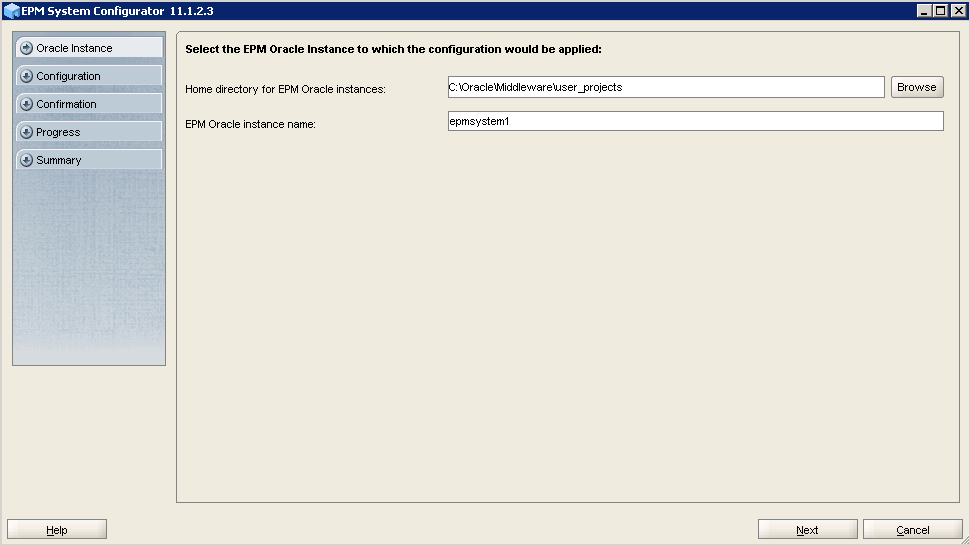Close the EPM System Configurator window
This screenshot has height=546, width=970.
[957, 11]
